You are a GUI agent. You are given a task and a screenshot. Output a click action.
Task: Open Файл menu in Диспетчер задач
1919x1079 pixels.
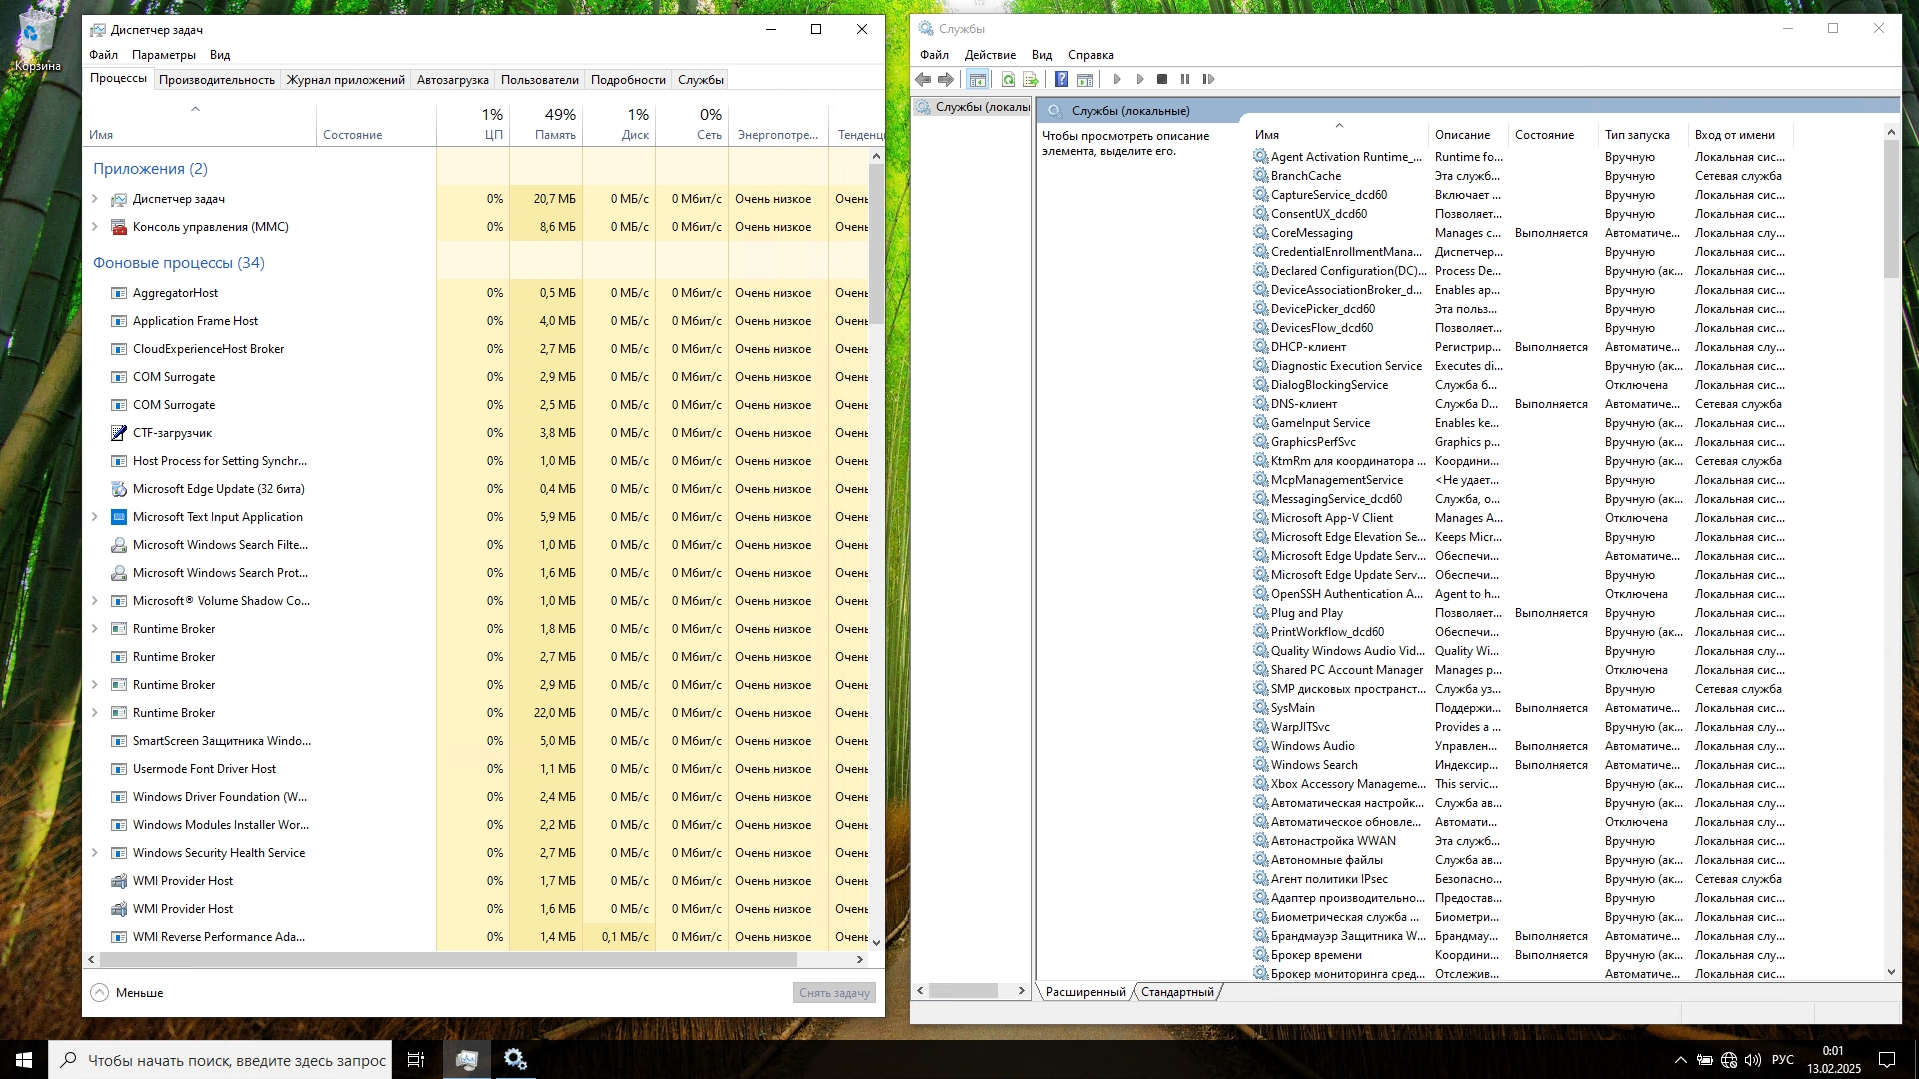coord(103,55)
